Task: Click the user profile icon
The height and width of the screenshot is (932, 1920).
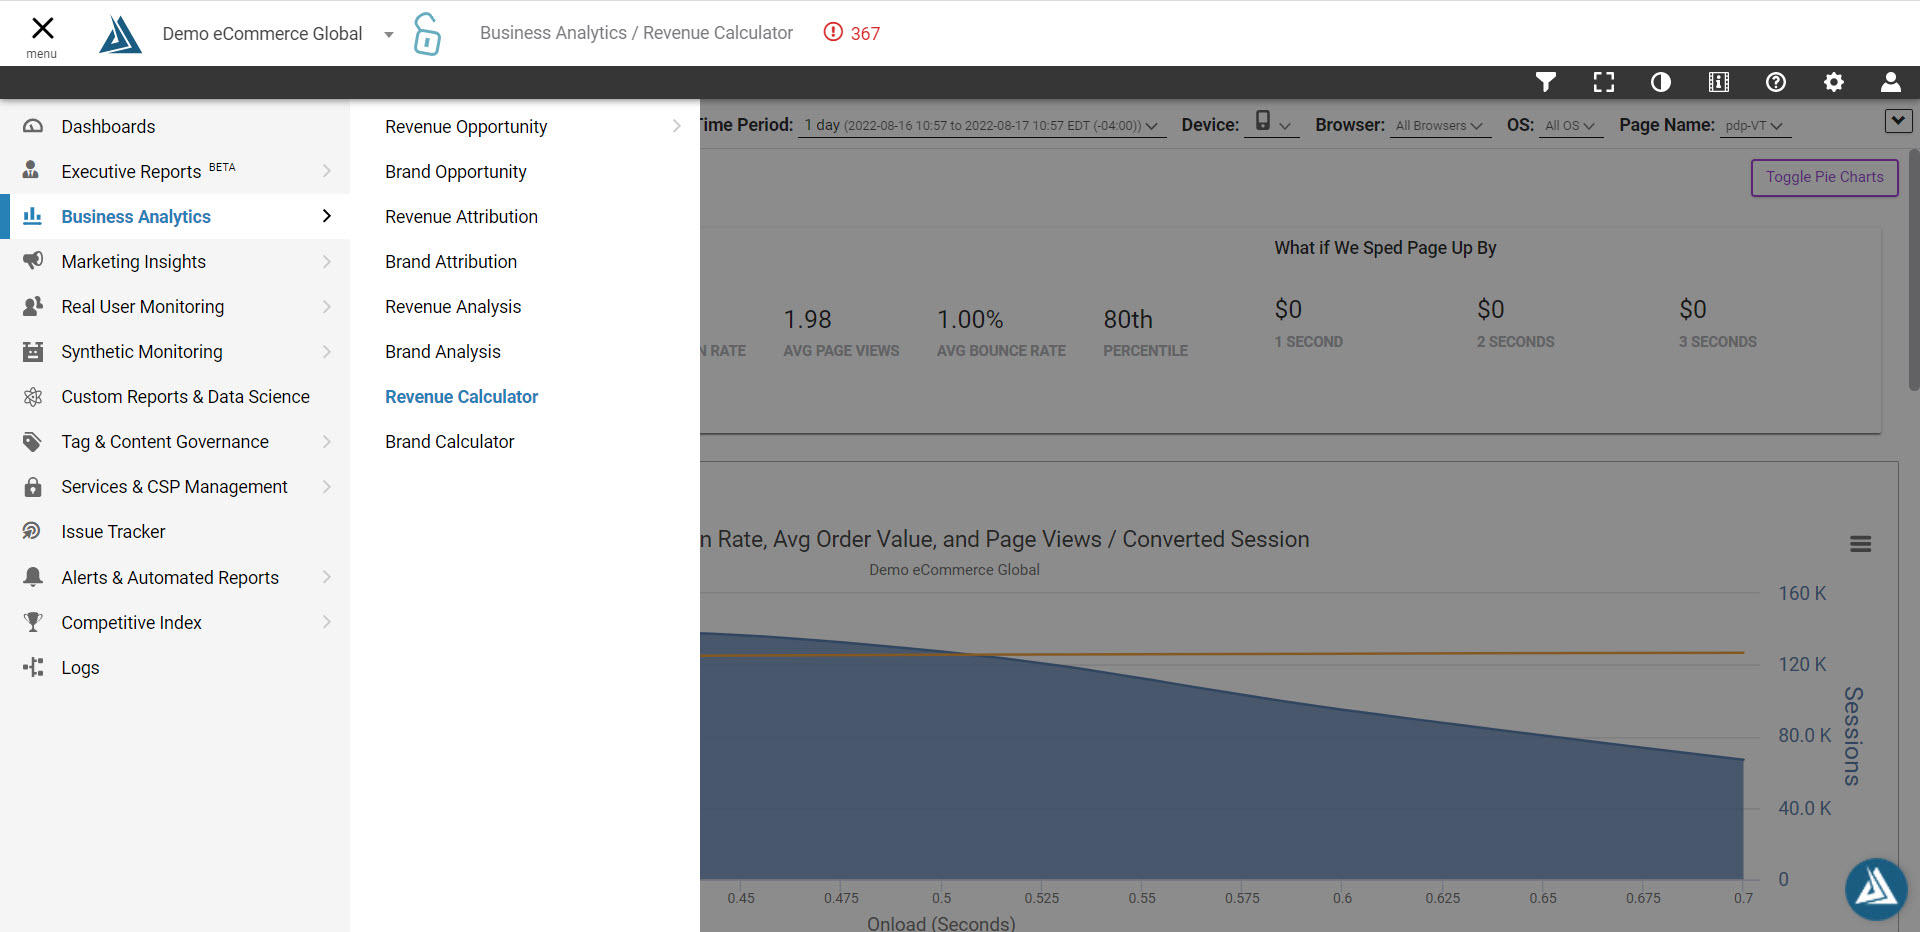Action: coord(1890,82)
